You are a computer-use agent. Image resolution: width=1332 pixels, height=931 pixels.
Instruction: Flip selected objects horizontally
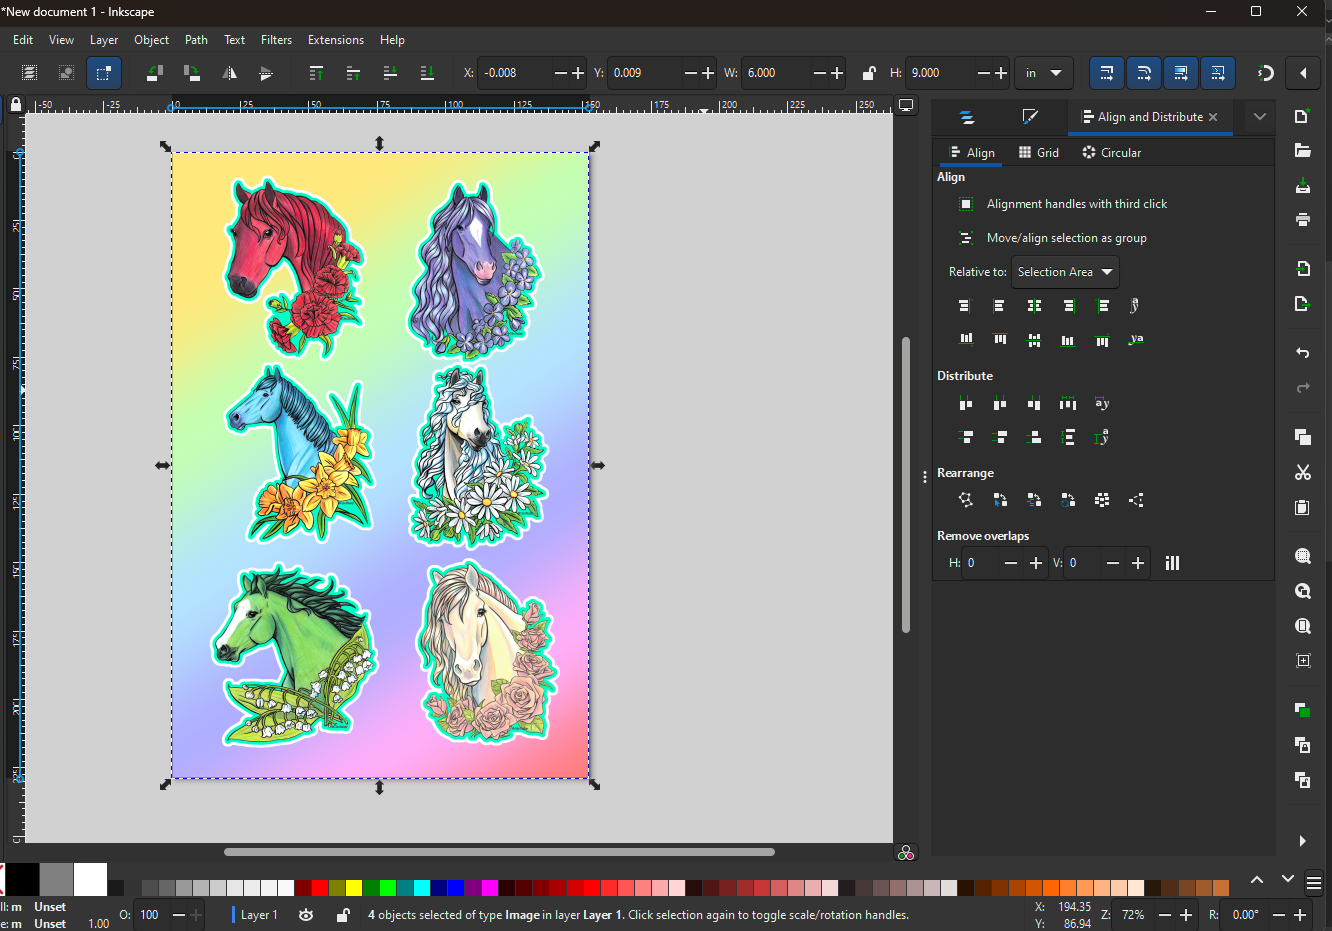[229, 73]
